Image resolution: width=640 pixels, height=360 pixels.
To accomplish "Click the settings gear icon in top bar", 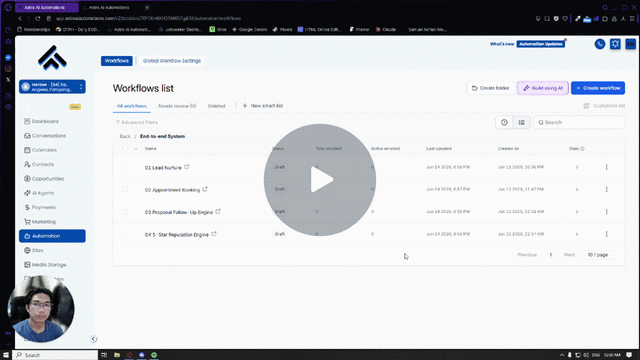I will [x=615, y=44].
